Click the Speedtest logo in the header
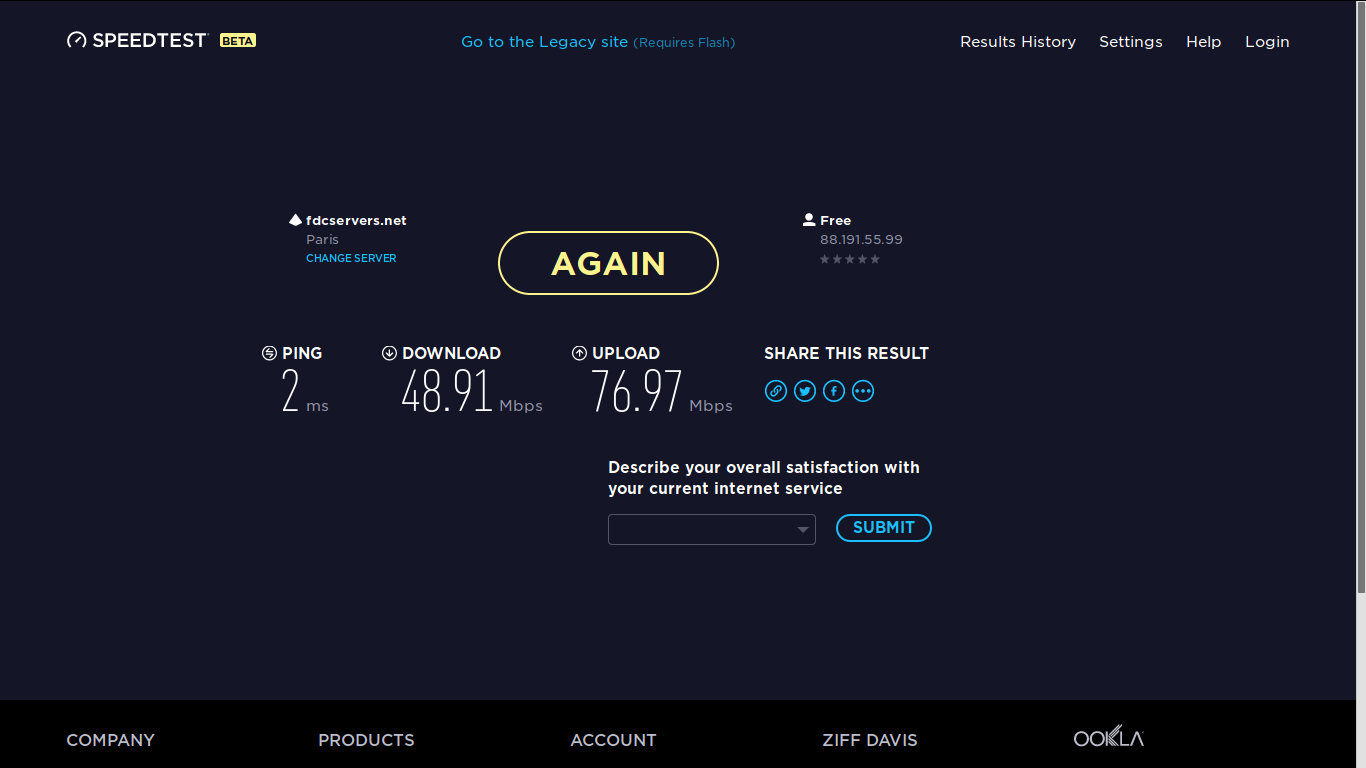This screenshot has height=768, width=1366. point(137,41)
